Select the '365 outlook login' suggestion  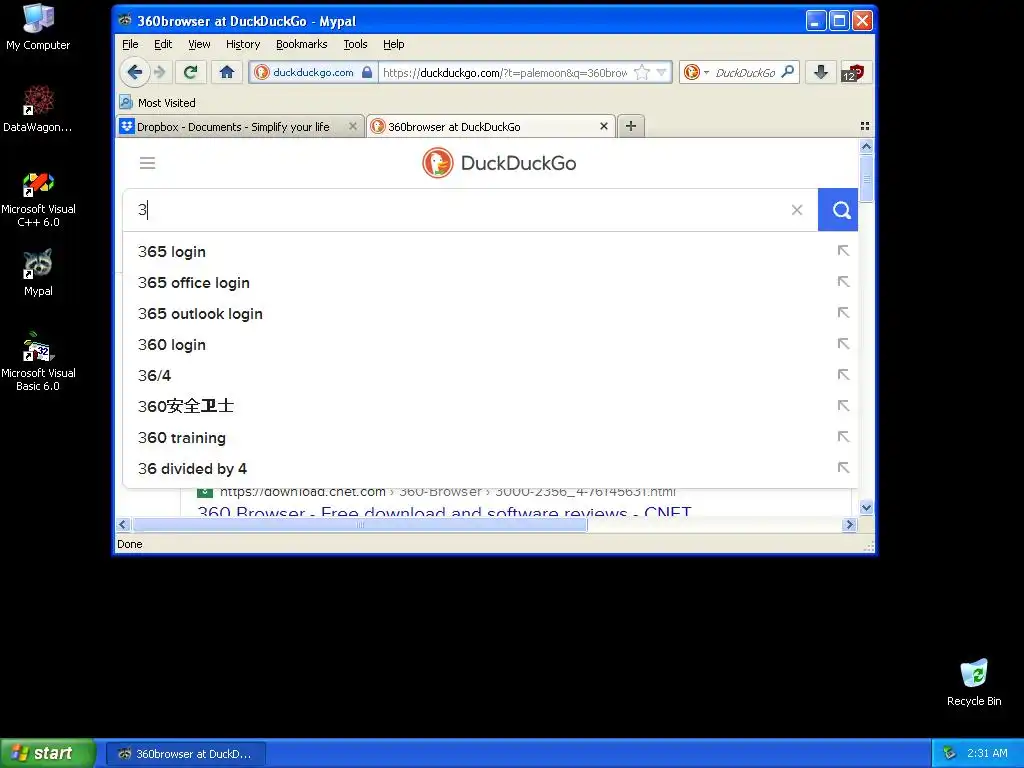point(490,313)
